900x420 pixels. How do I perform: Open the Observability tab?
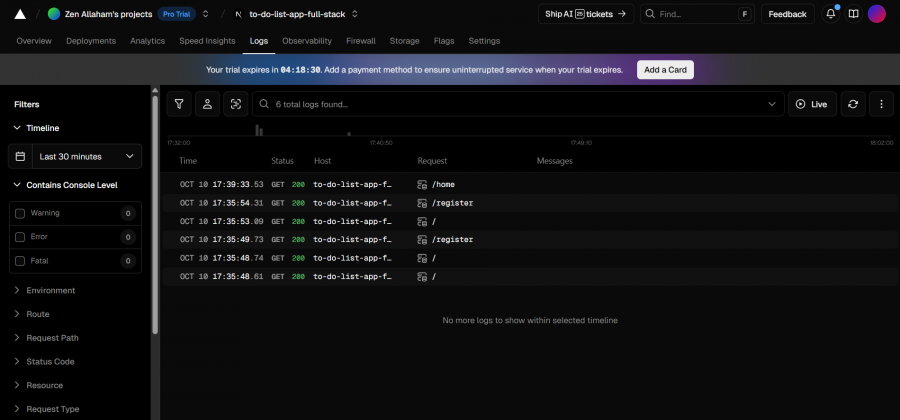click(x=307, y=41)
